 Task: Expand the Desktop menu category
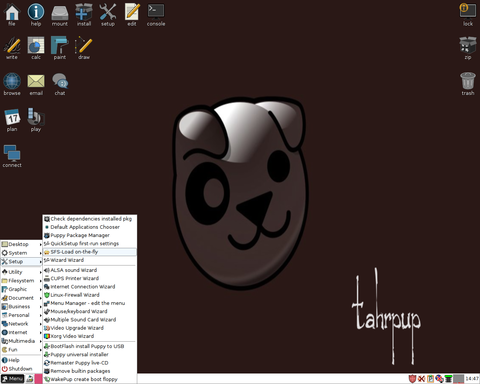pyautogui.click(x=22, y=244)
